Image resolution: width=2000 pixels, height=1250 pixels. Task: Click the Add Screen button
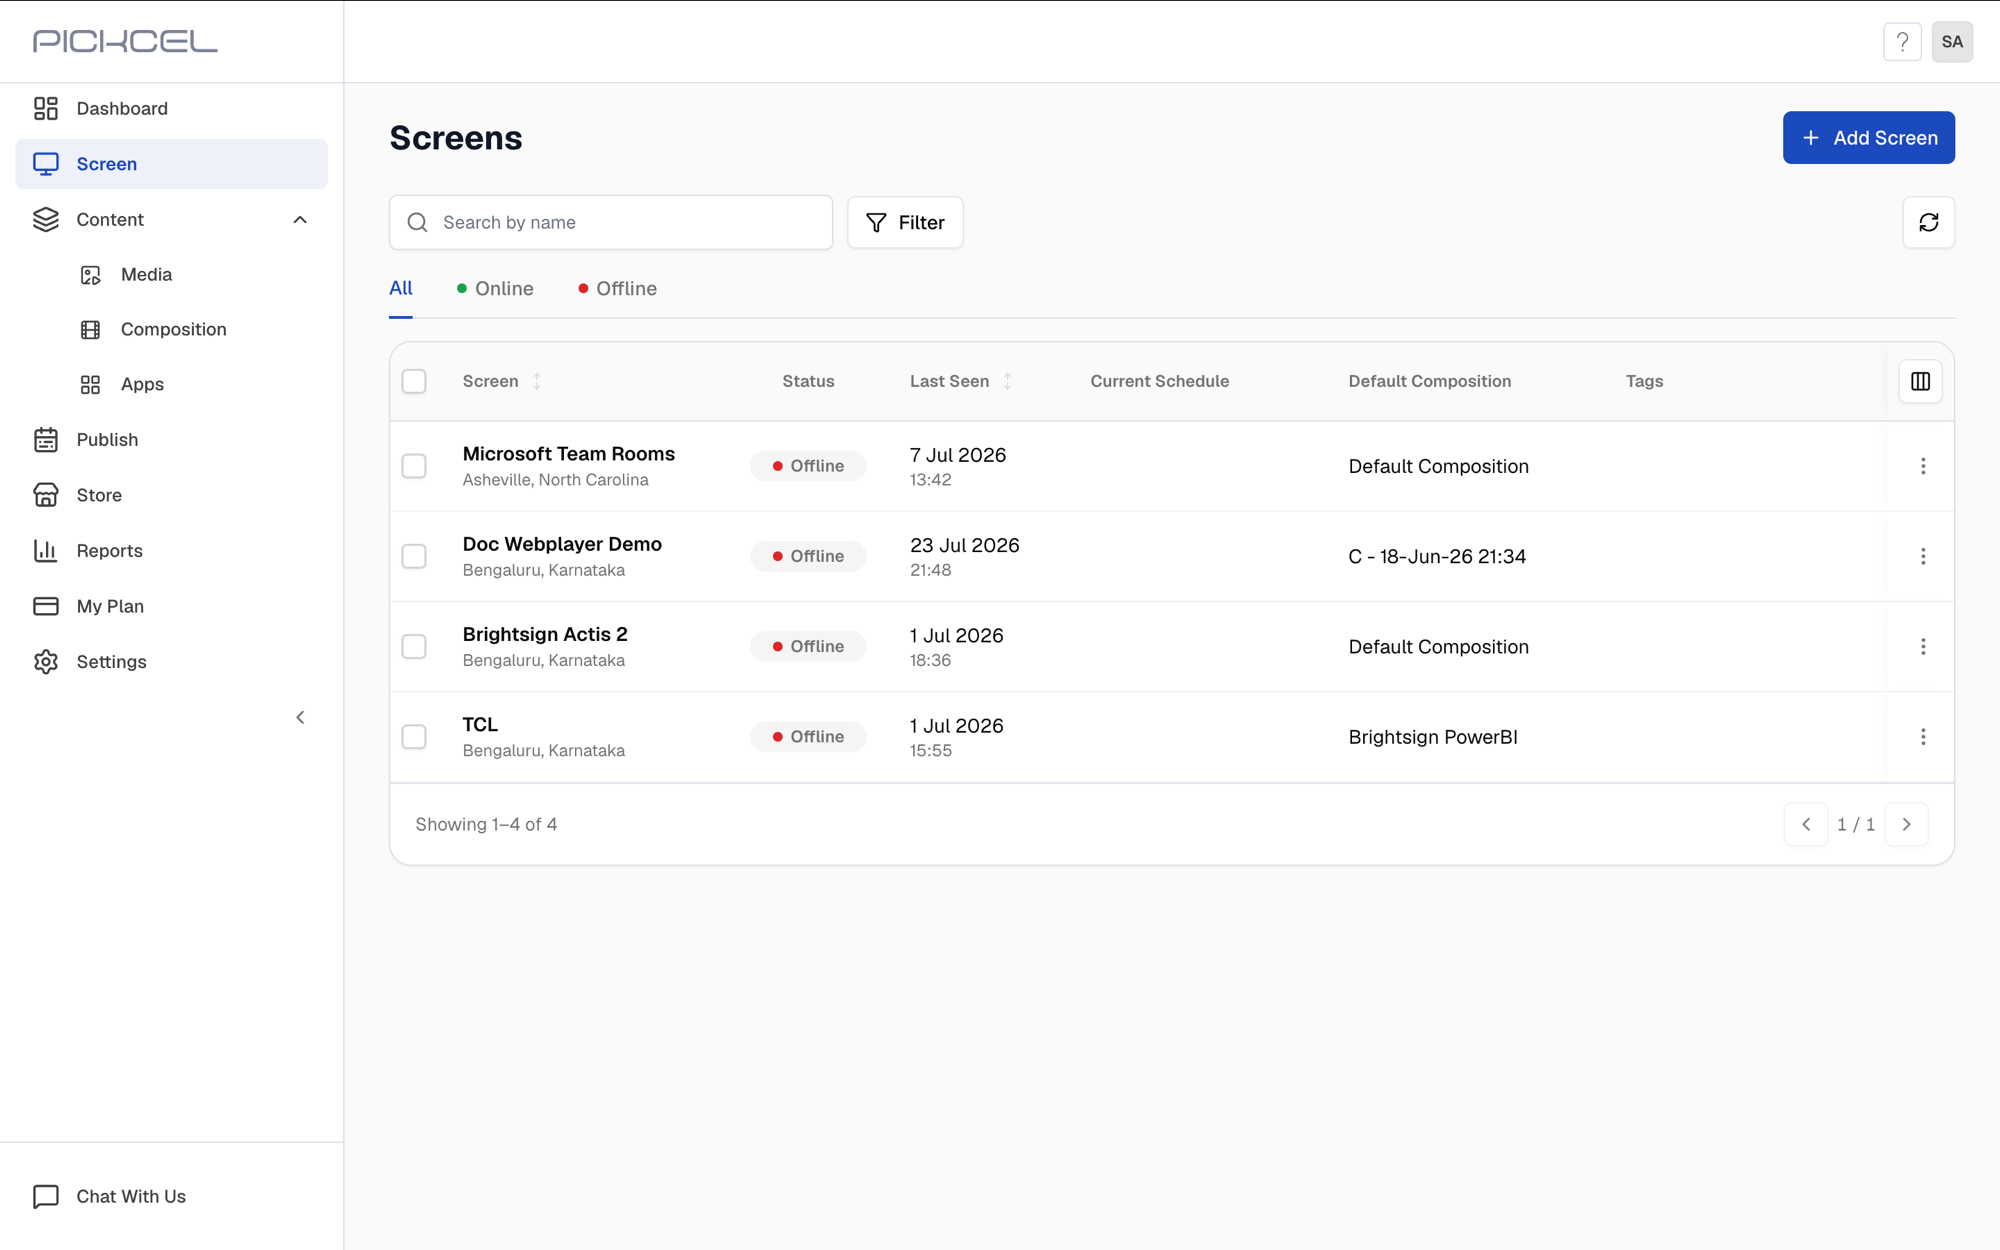1868,138
